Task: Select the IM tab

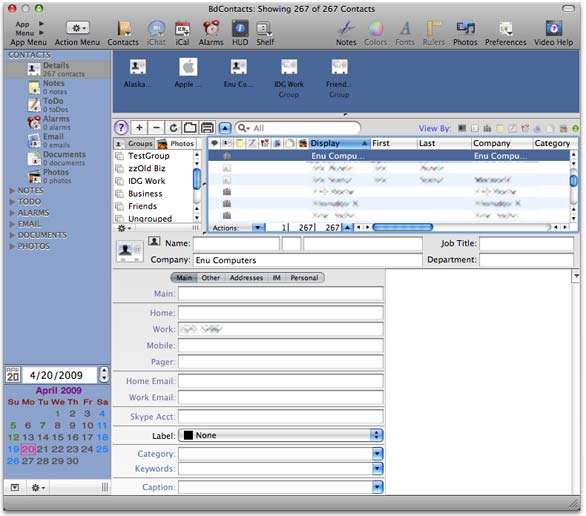Action: [x=277, y=278]
